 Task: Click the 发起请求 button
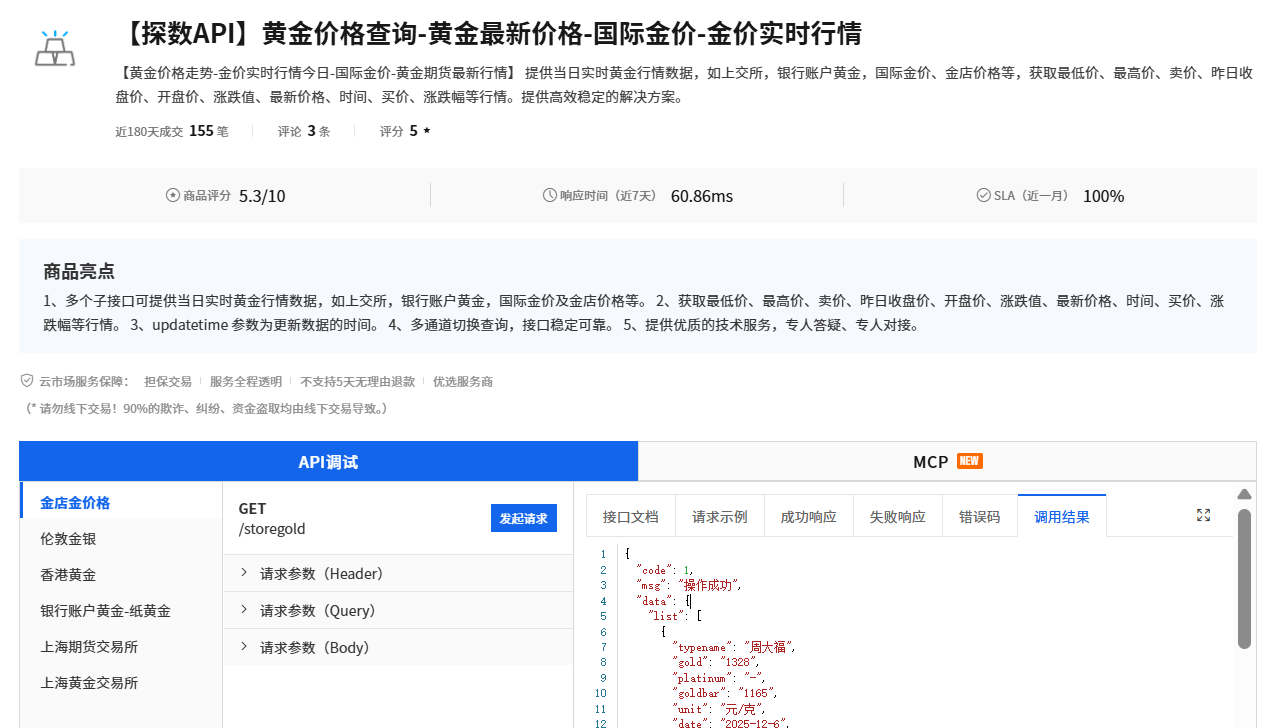523,519
